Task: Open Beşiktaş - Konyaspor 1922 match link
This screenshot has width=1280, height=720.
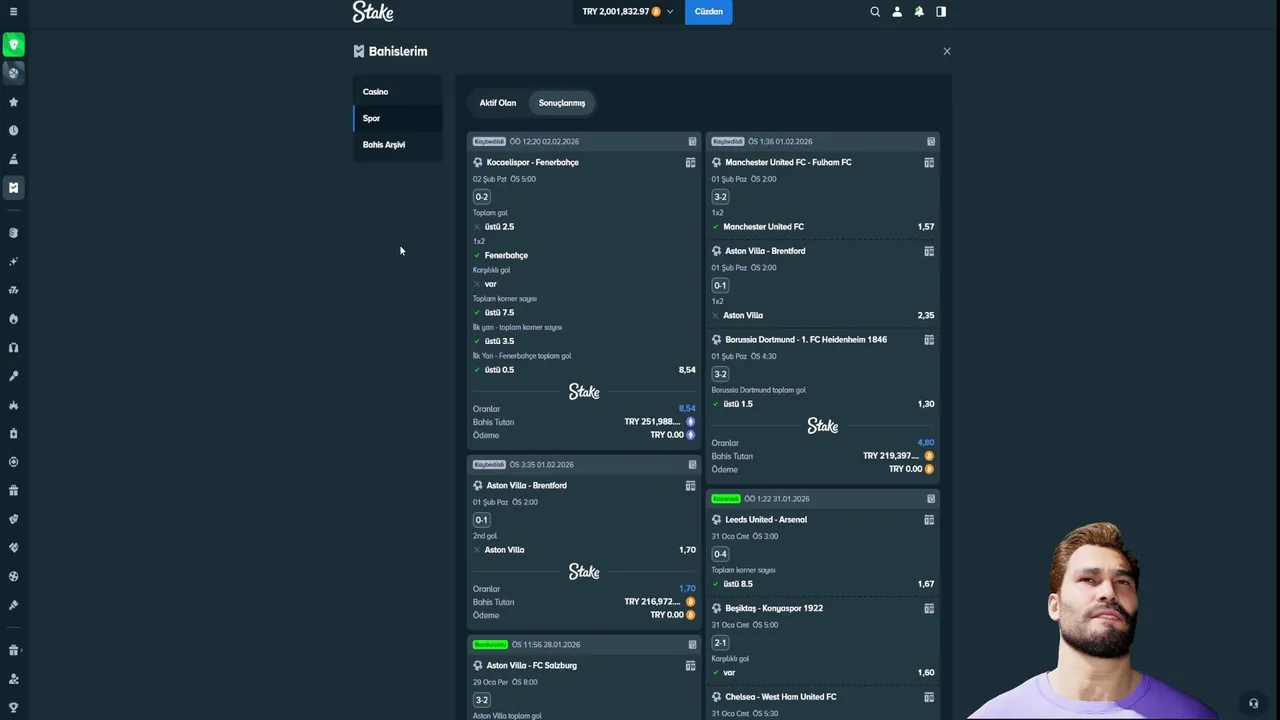Action: [x=774, y=608]
